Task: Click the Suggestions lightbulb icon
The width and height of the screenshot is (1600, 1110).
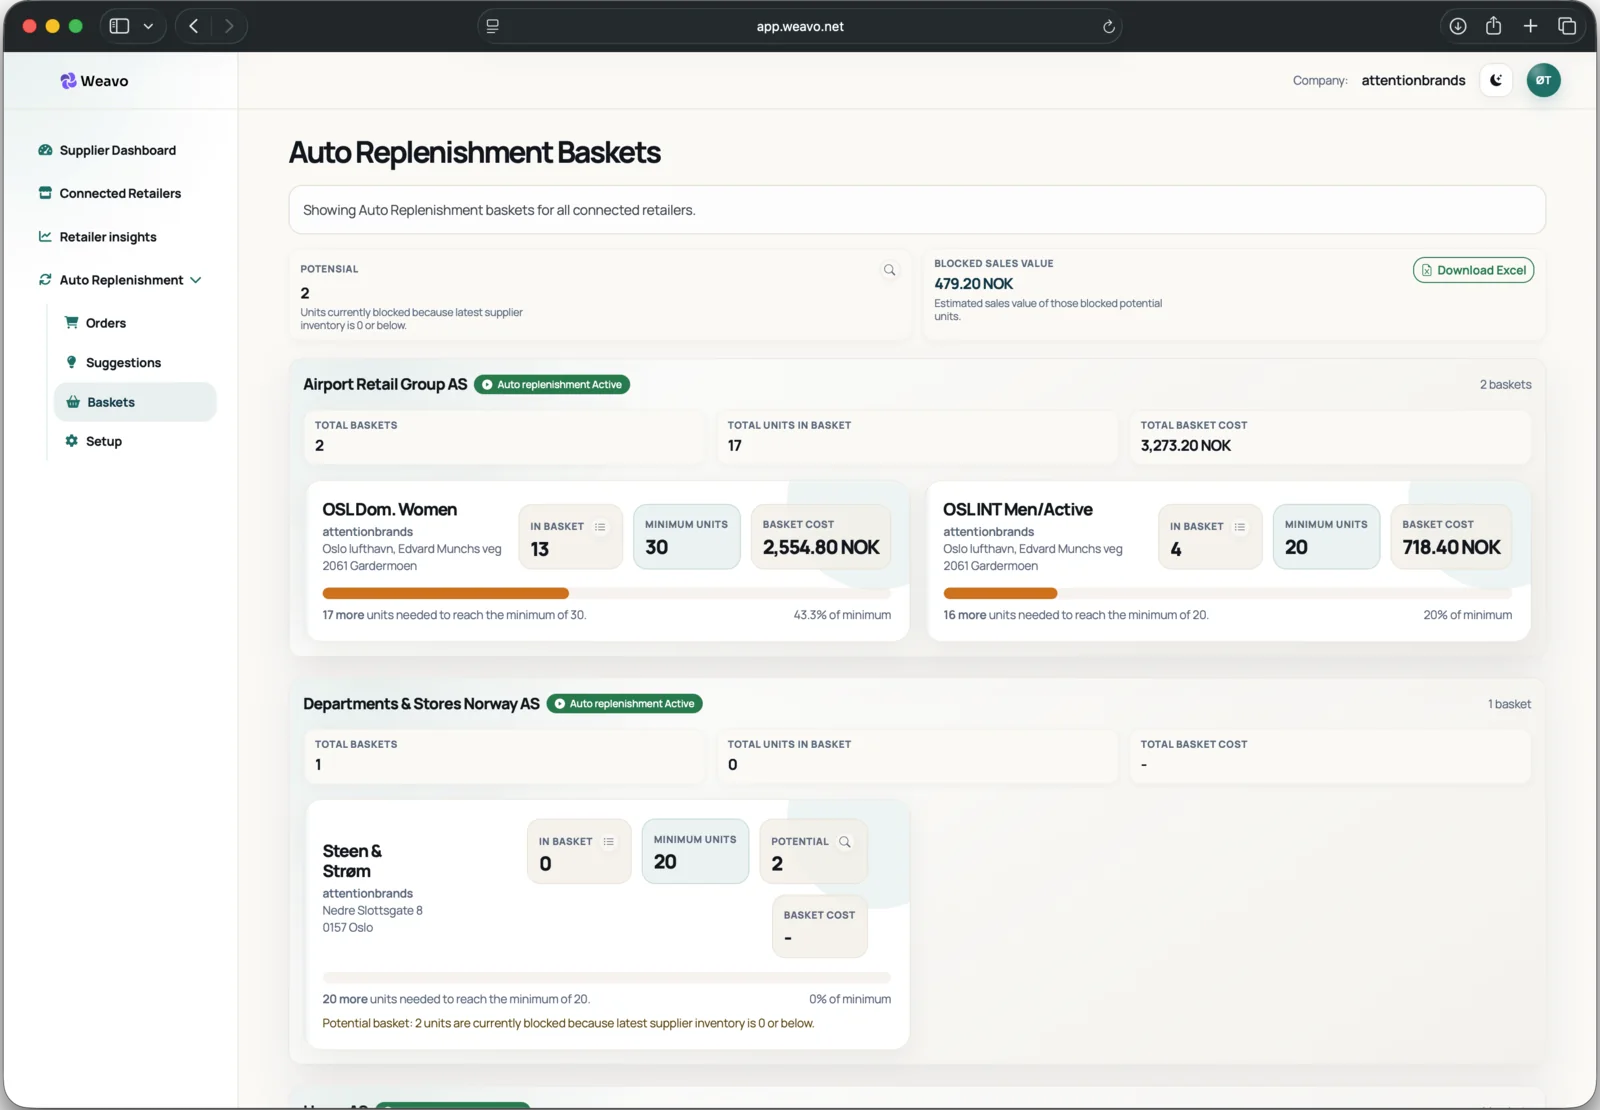Action: (x=71, y=362)
